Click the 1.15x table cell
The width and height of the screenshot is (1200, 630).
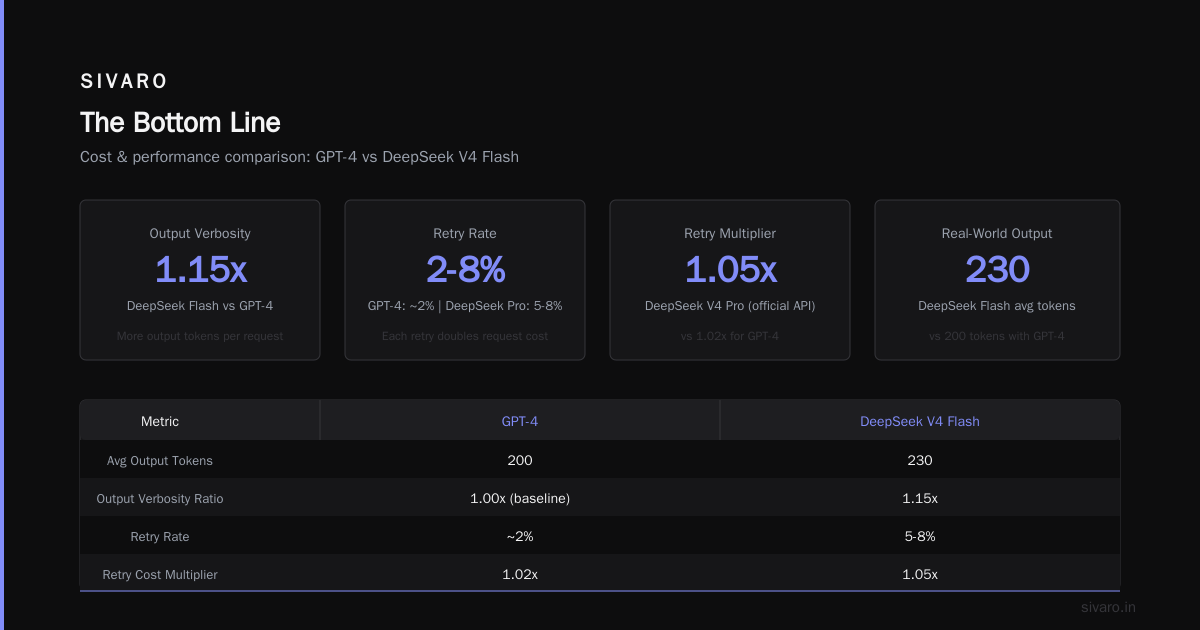920,498
